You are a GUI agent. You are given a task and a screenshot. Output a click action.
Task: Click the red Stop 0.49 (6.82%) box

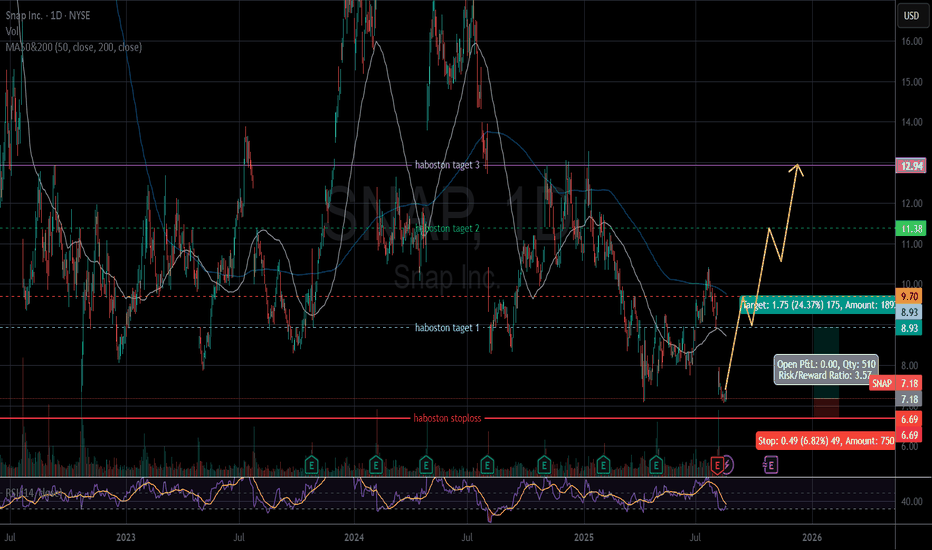point(826,441)
